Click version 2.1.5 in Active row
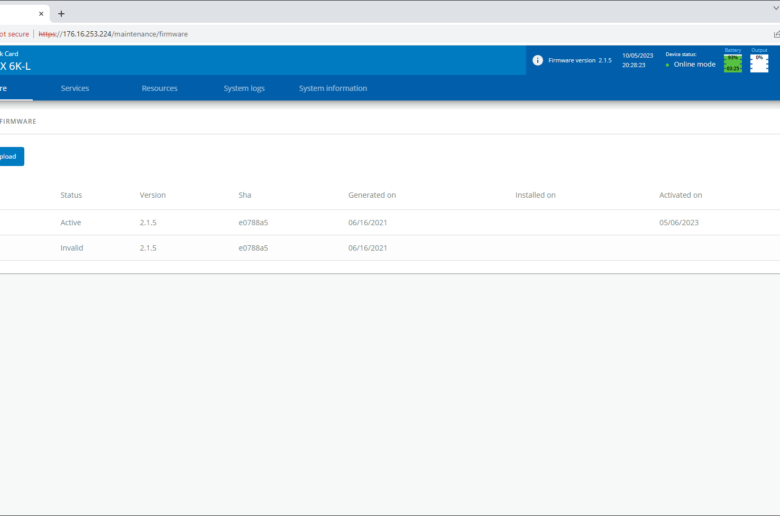Screen dimensions: 780x516 click(x=148, y=222)
